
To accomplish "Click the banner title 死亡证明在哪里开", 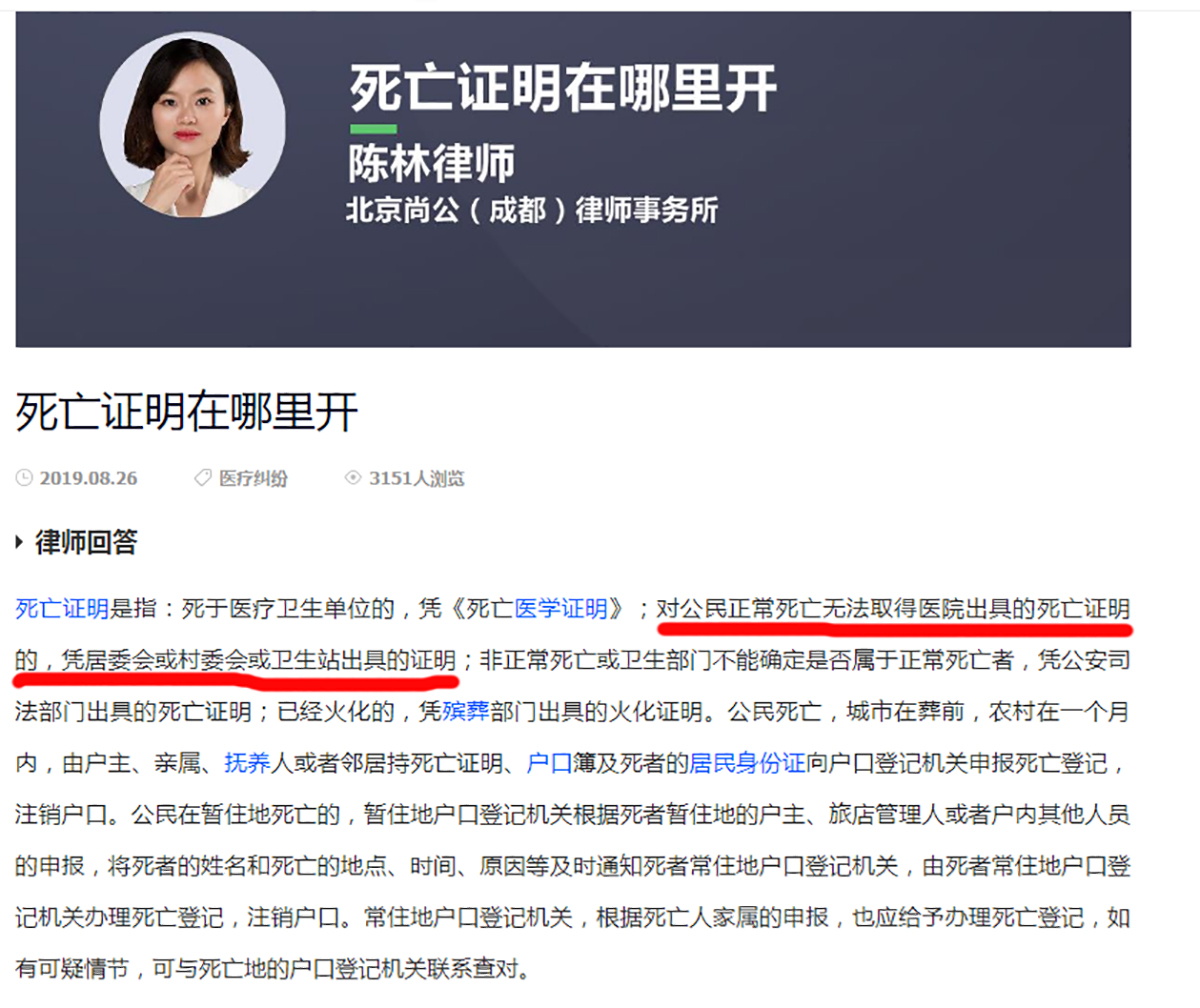I will click(x=564, y=88).
